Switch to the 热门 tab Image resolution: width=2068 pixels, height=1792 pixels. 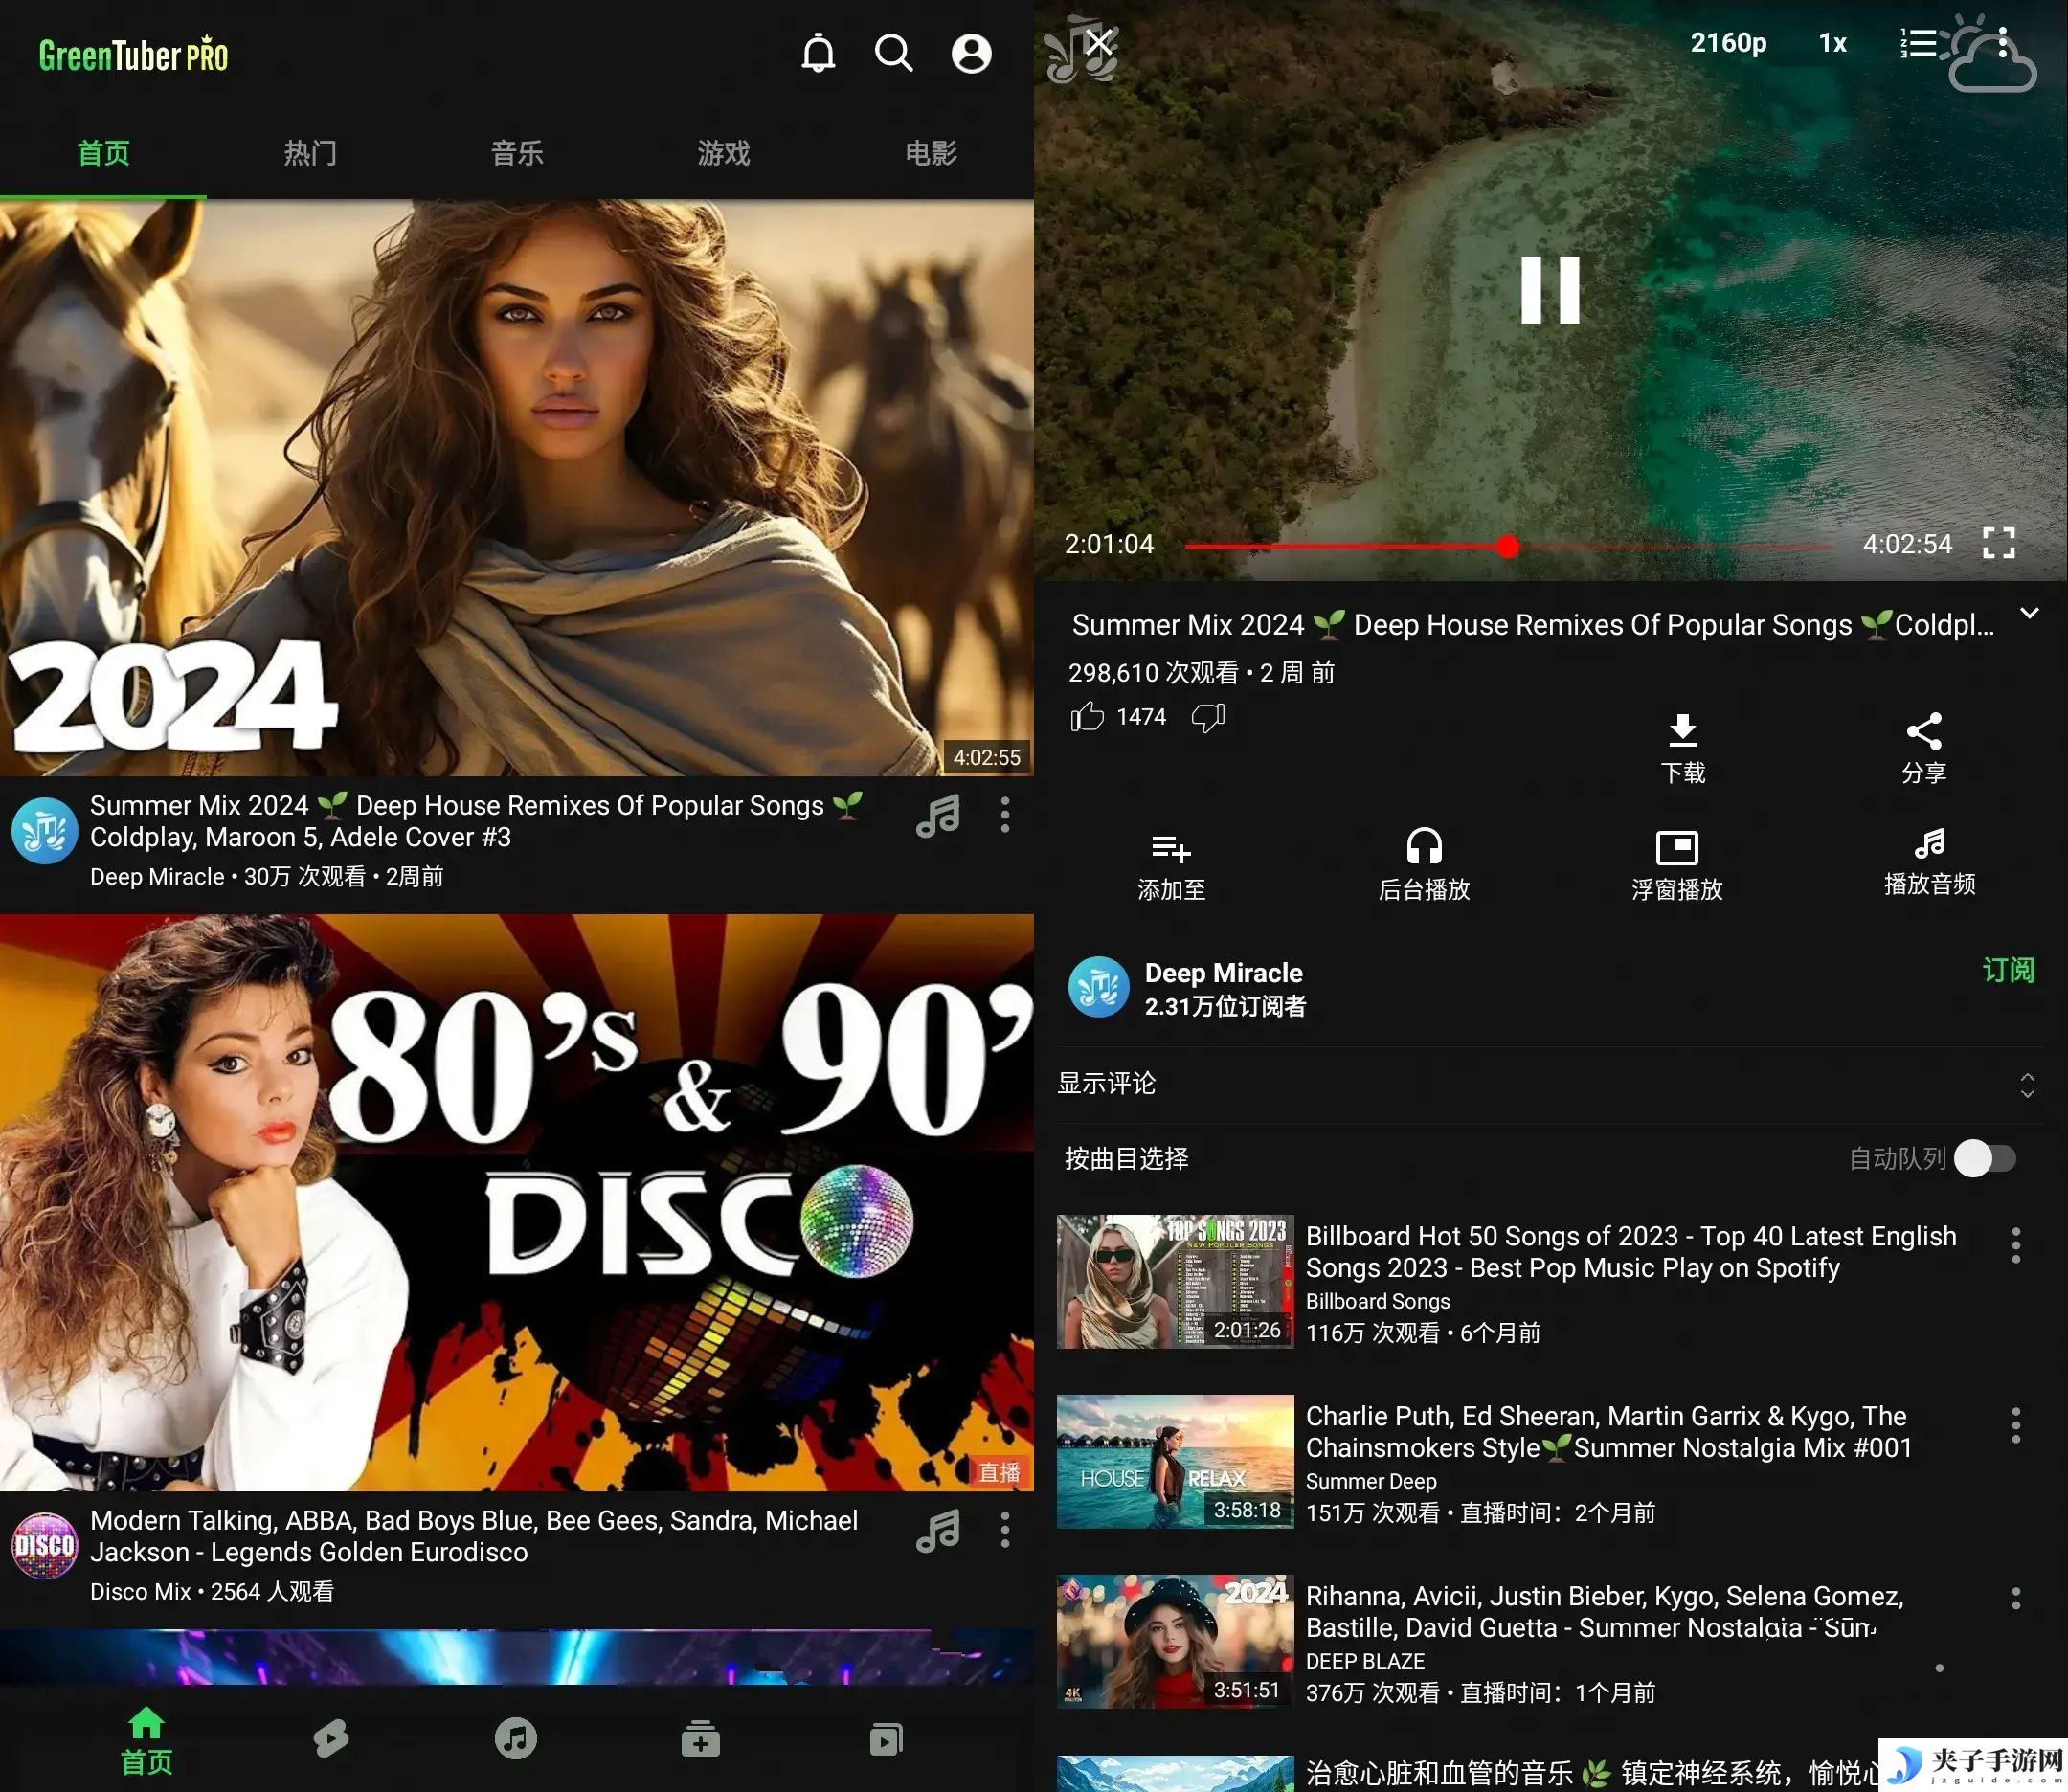[310, 153]
